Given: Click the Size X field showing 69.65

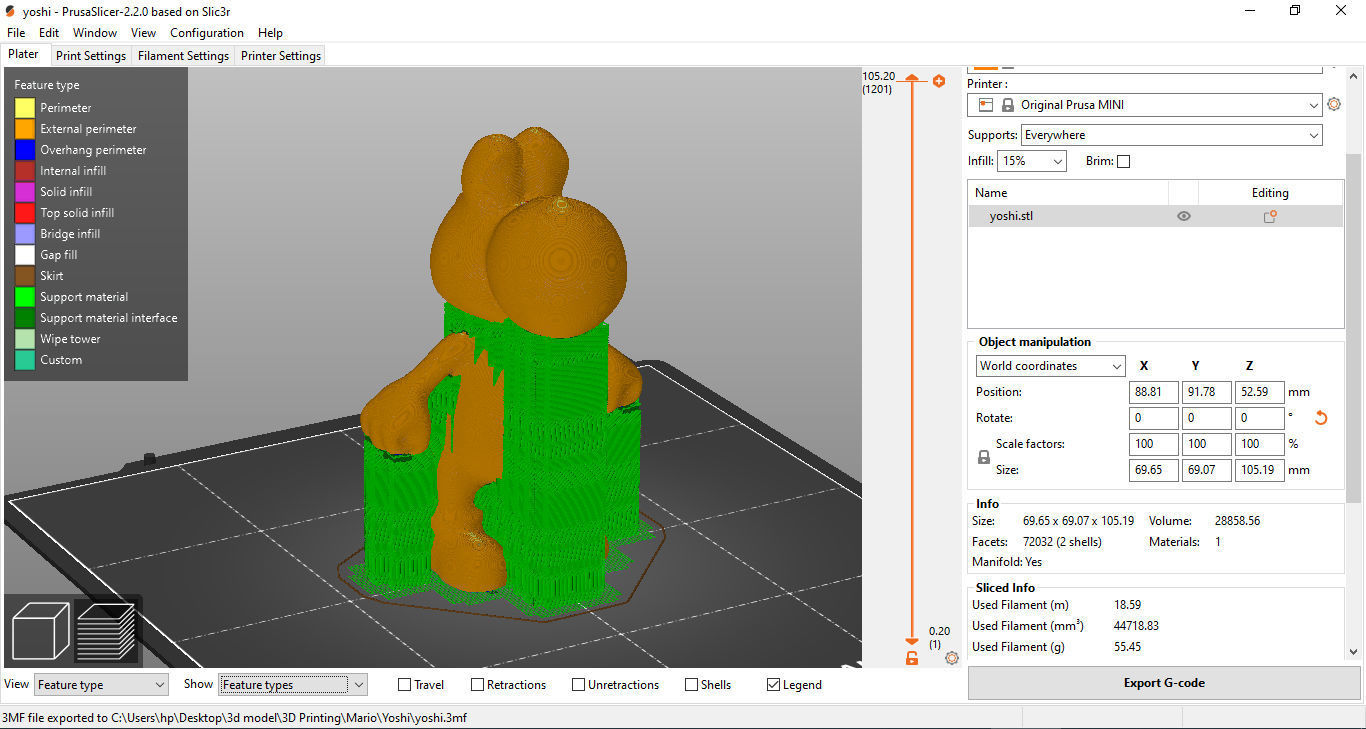Looking at the screenshot, I should click(1153, 470).
